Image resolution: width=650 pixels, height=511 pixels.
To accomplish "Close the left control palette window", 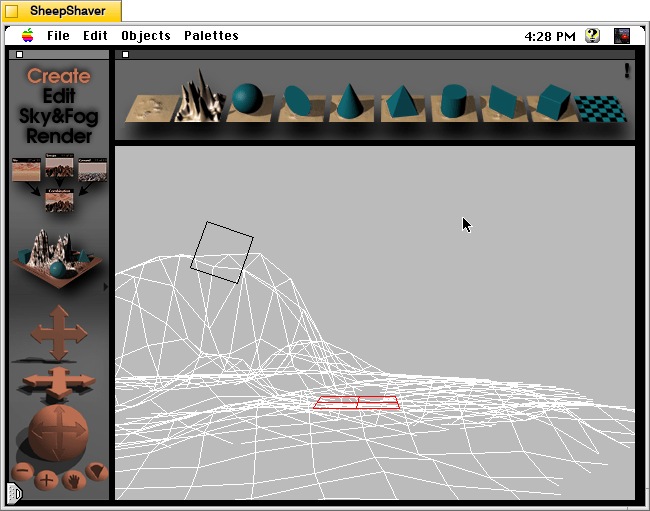I will click(19, 55).
